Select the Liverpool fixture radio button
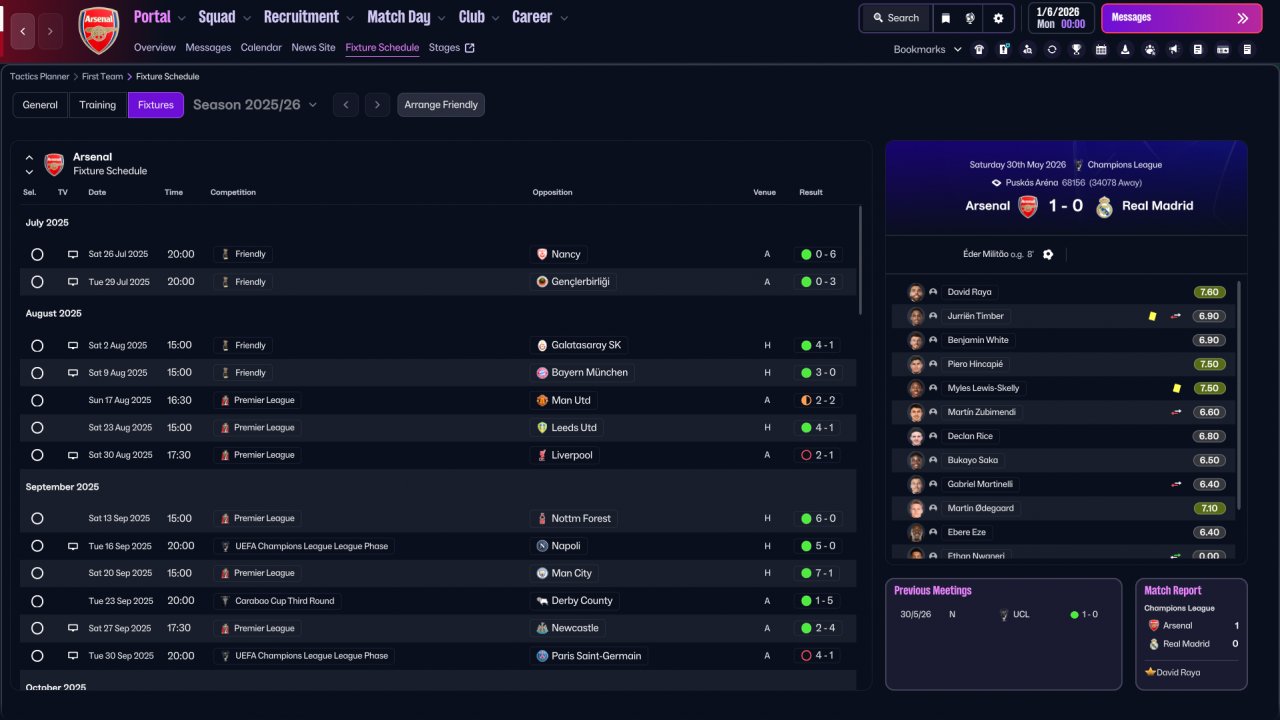Image resolution: width=1280 pixels, height=720 pixels. [x=37, y=455]
